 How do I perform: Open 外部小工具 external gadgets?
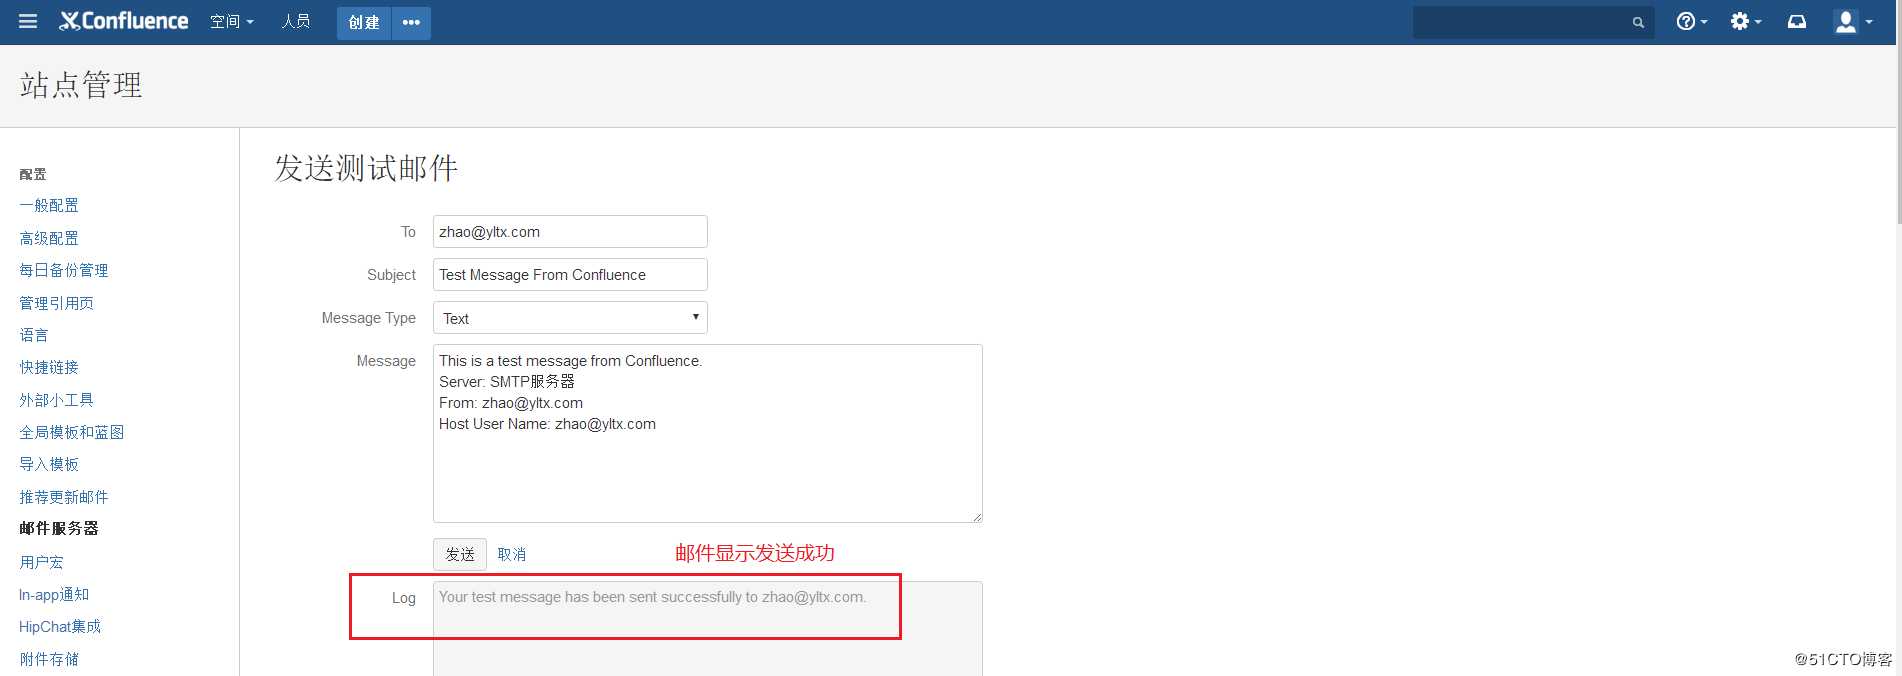click(x=56, y=400)
